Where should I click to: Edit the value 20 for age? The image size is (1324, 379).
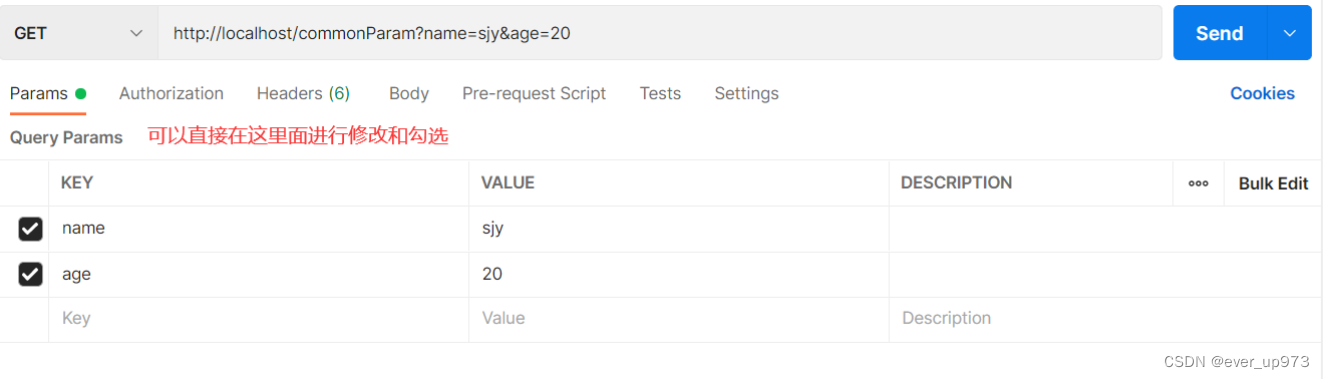(679, 274)
